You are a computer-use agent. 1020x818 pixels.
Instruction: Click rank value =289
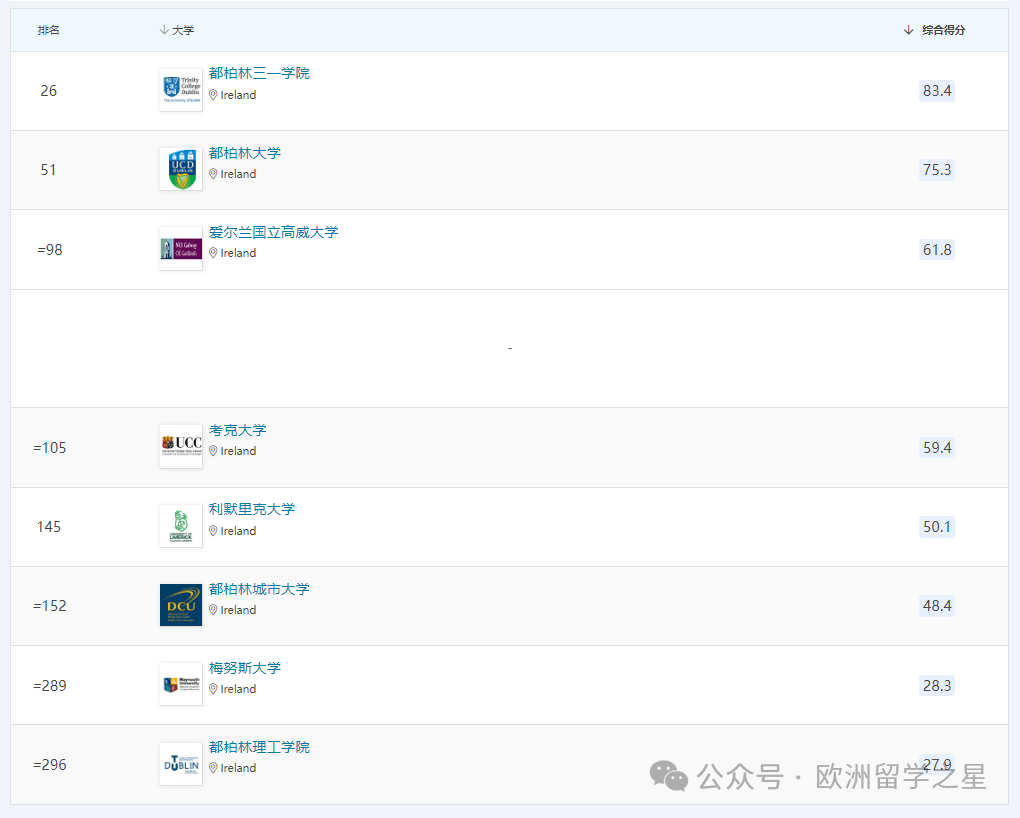click(50, 686)
